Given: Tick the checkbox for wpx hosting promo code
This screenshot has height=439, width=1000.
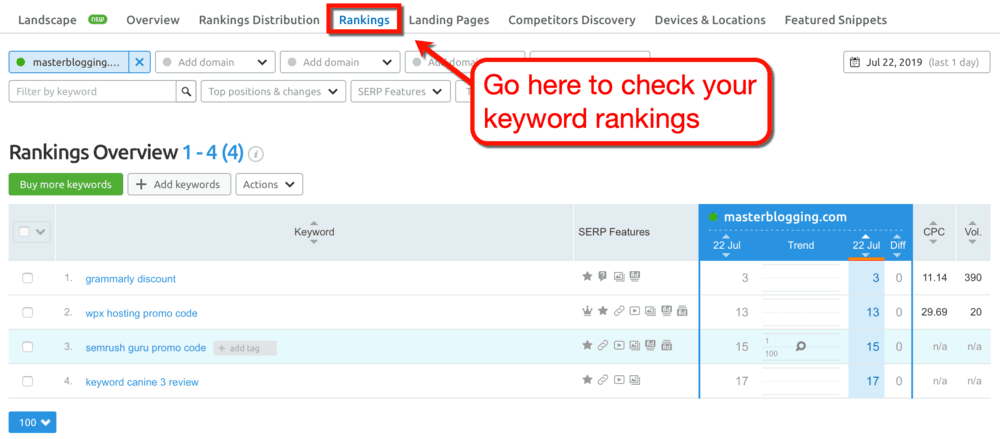Looking at the screenshot, I should pyautogui.click(x=27, y=313).
